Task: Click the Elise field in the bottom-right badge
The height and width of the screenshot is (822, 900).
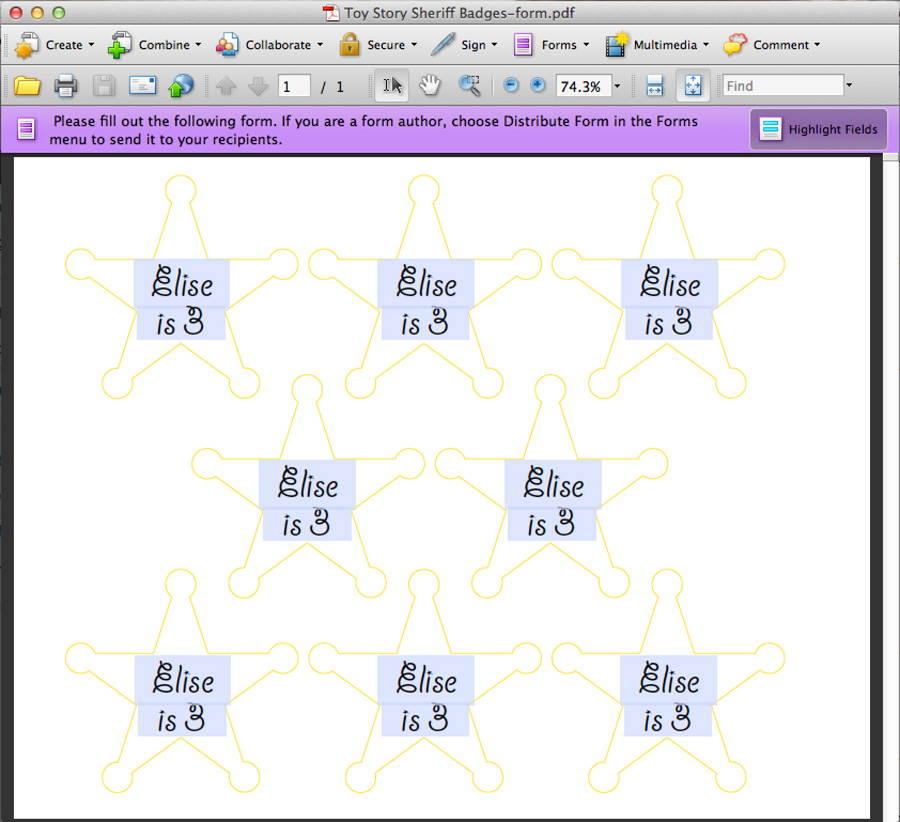Action: [x=669, y=680]
